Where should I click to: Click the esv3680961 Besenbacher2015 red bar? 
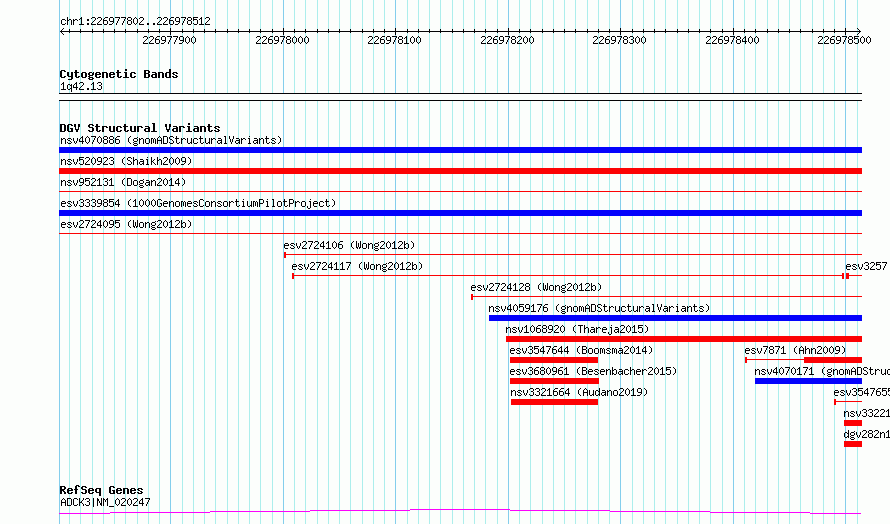[x=555, y=381]
